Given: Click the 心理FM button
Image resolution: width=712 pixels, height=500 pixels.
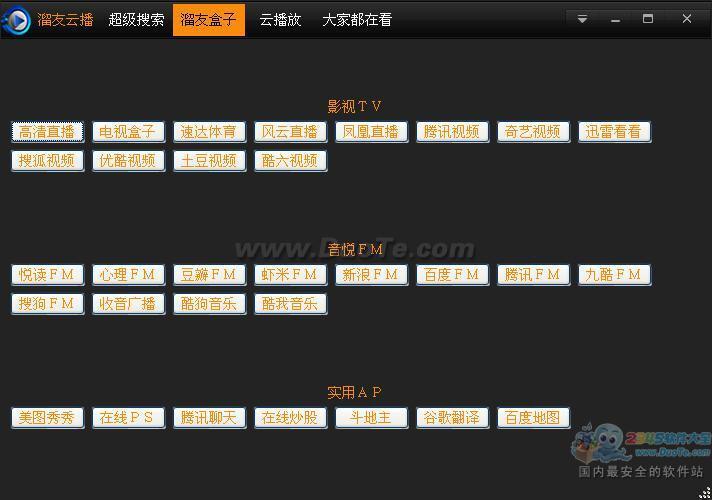Looking at the screenshot, I should click(128, 275).
